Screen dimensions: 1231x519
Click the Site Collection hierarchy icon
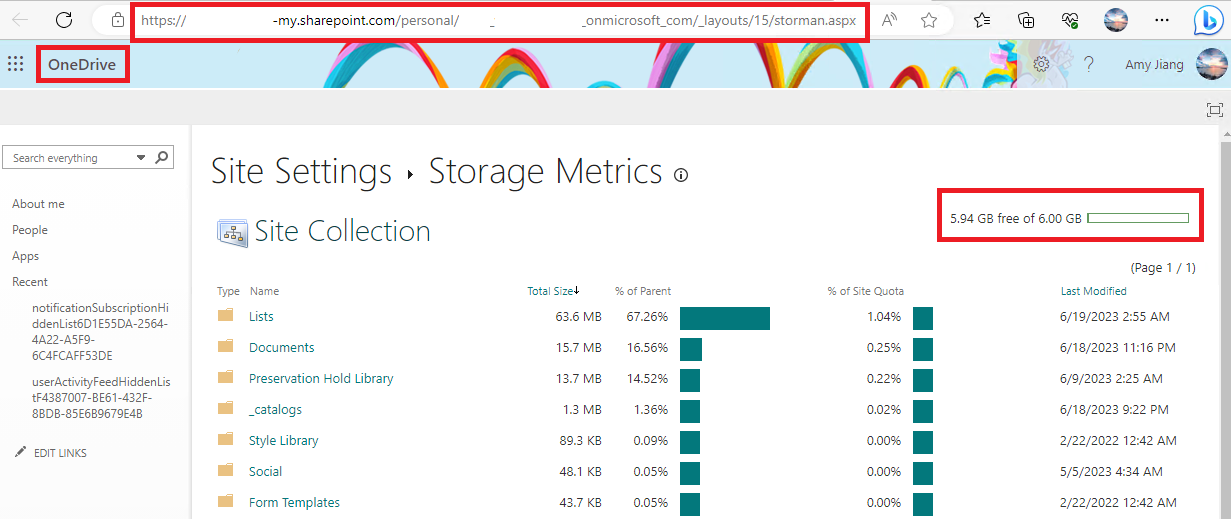(x=232, y=232)
